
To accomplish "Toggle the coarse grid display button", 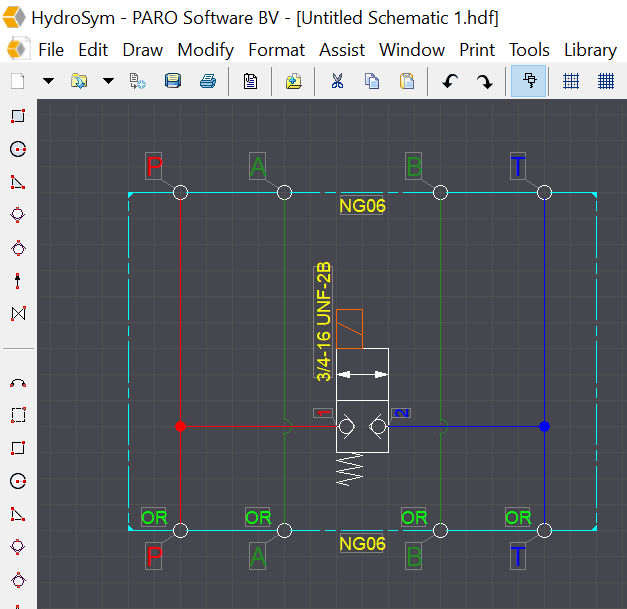I will point(571,81).
